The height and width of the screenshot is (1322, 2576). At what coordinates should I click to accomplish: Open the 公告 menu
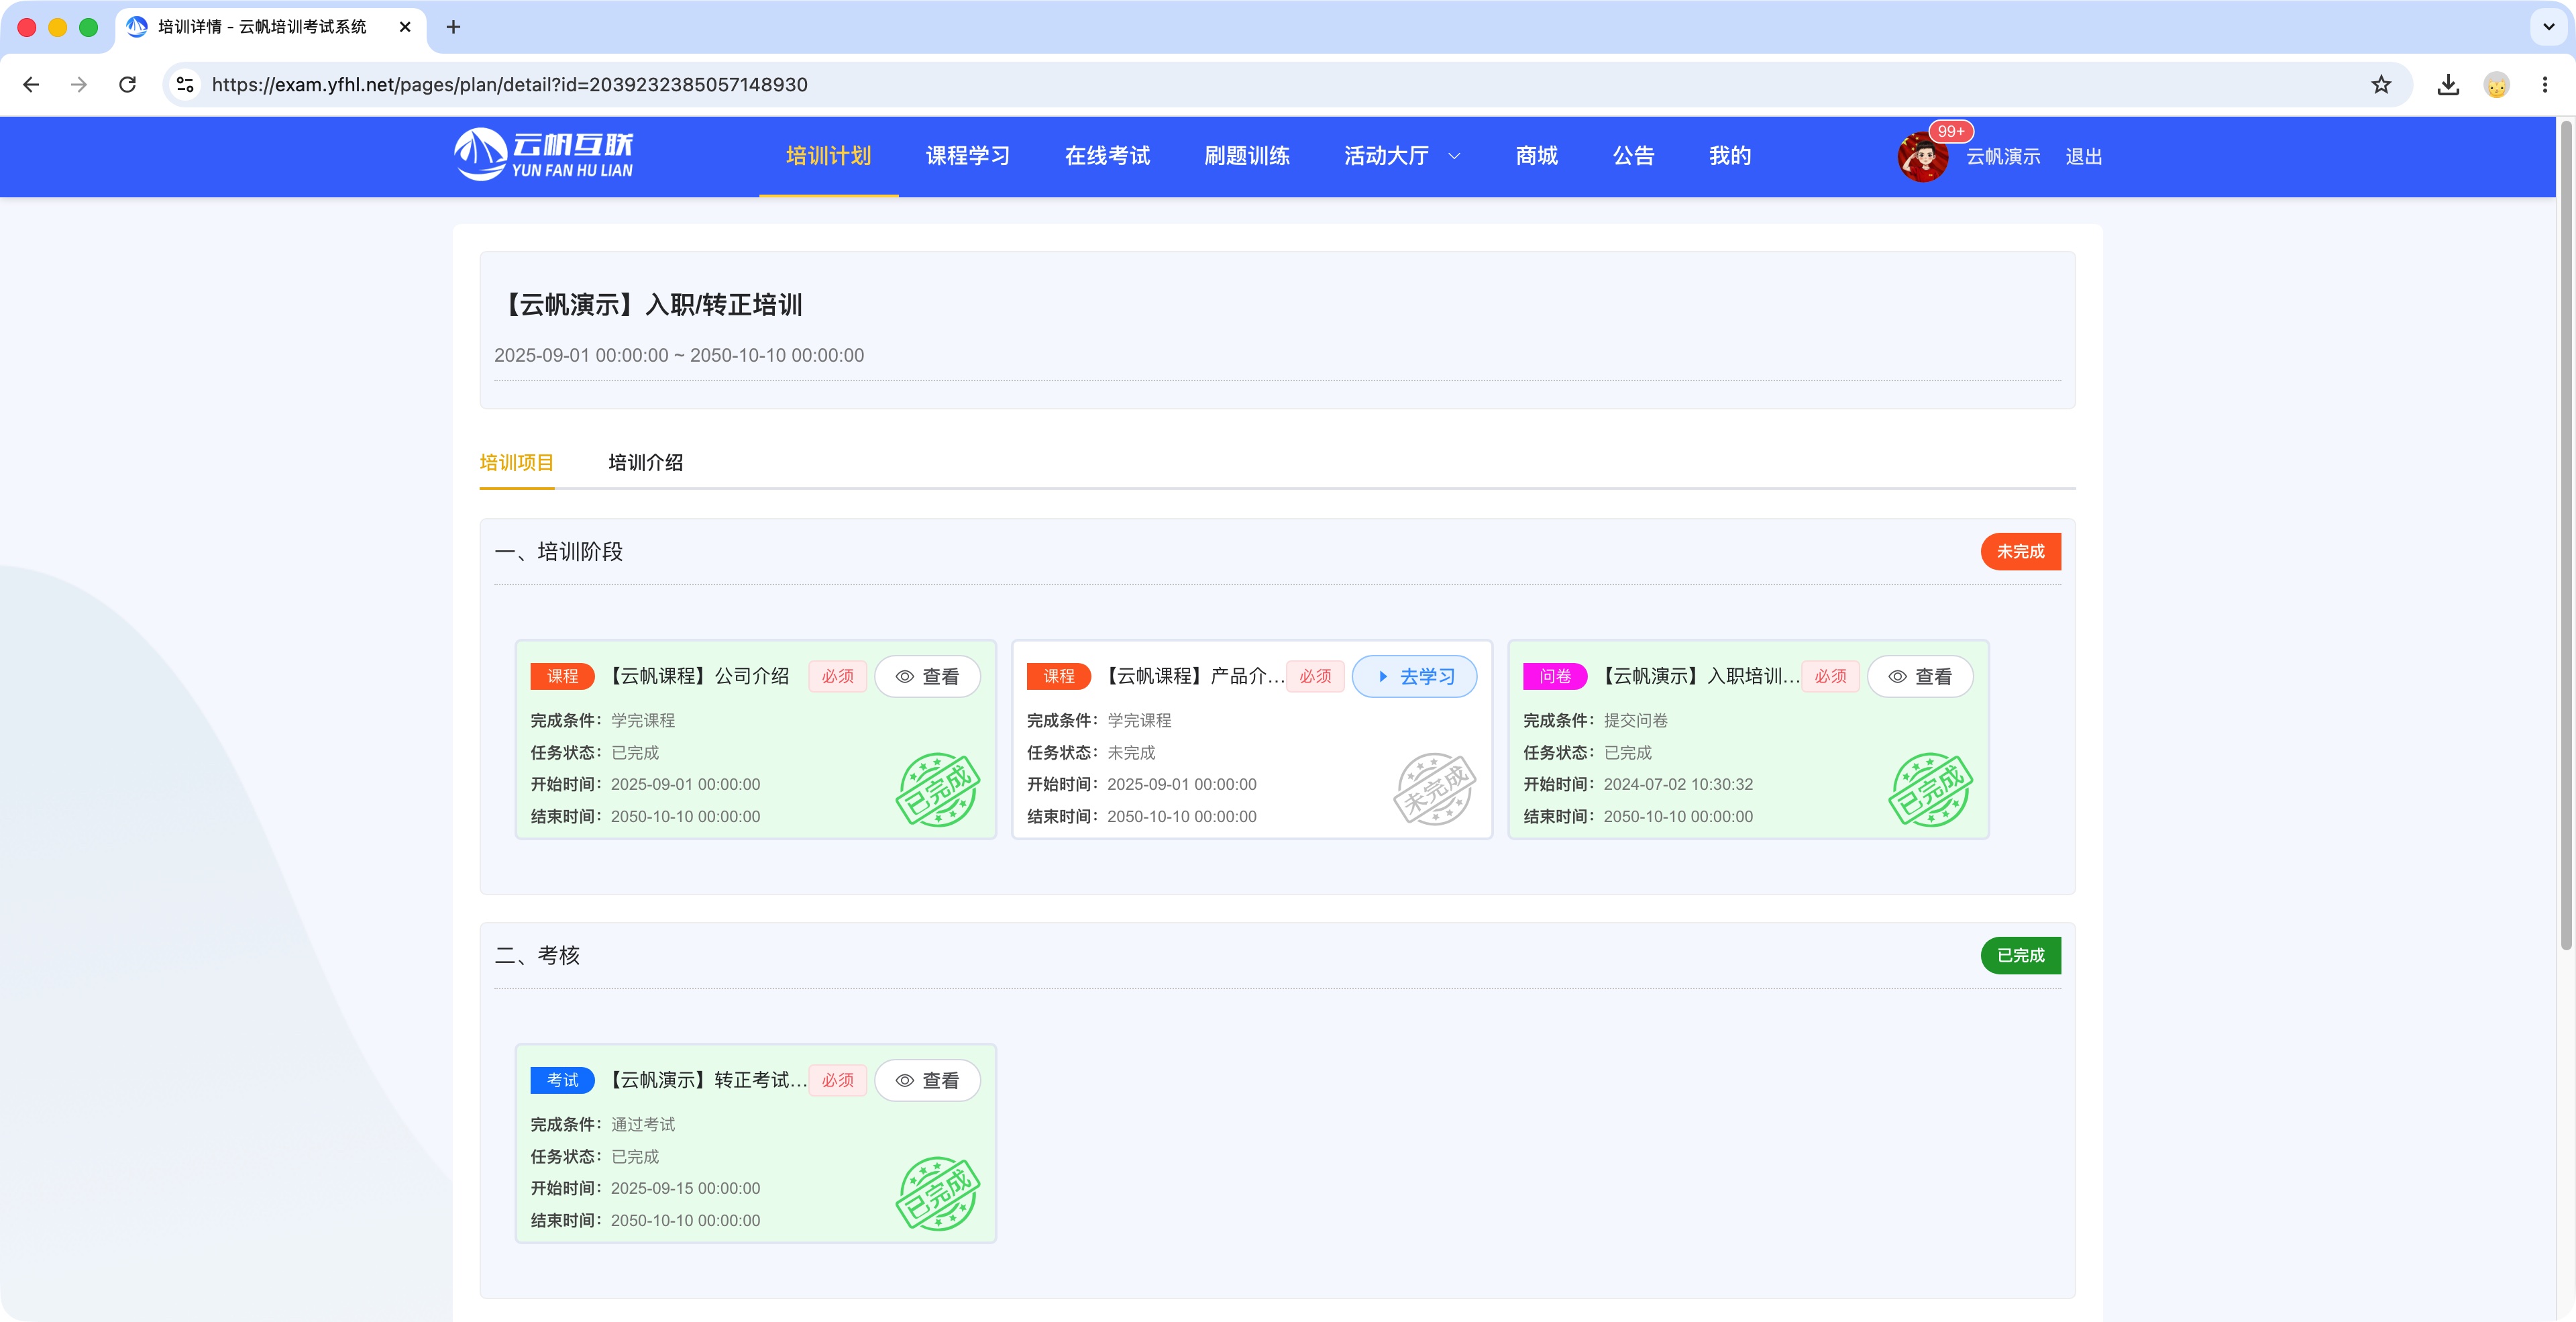(1633, 156)
